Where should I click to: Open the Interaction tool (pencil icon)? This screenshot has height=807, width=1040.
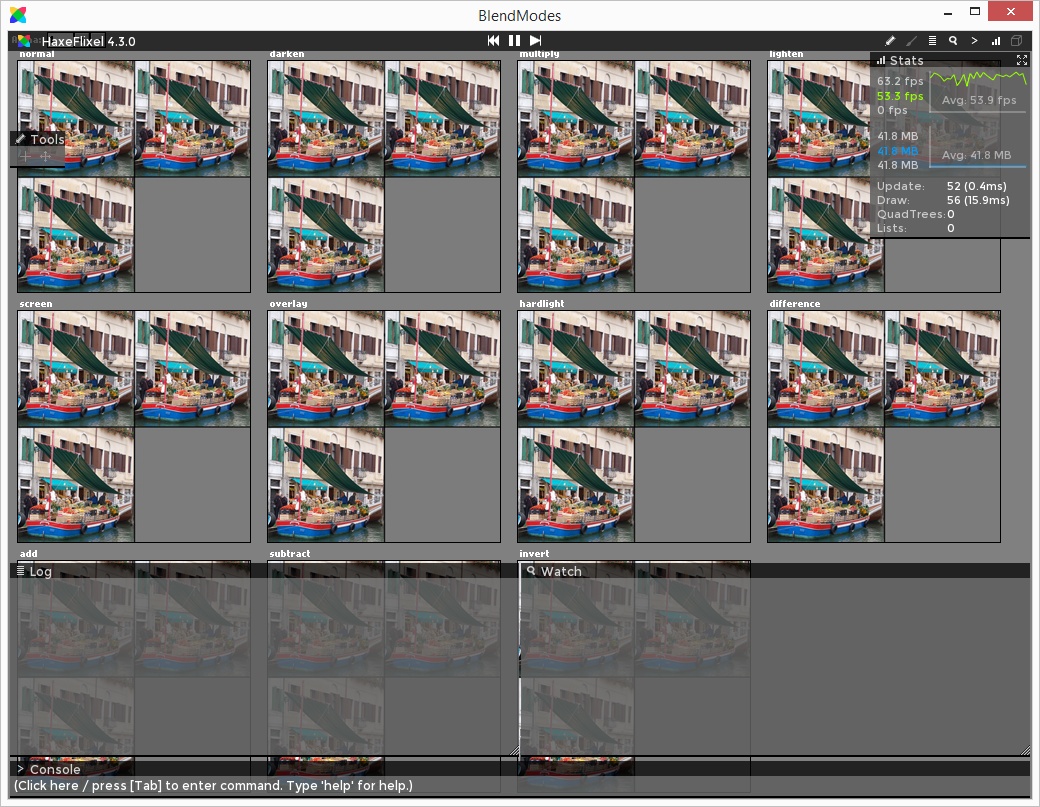tap(890, 41)
